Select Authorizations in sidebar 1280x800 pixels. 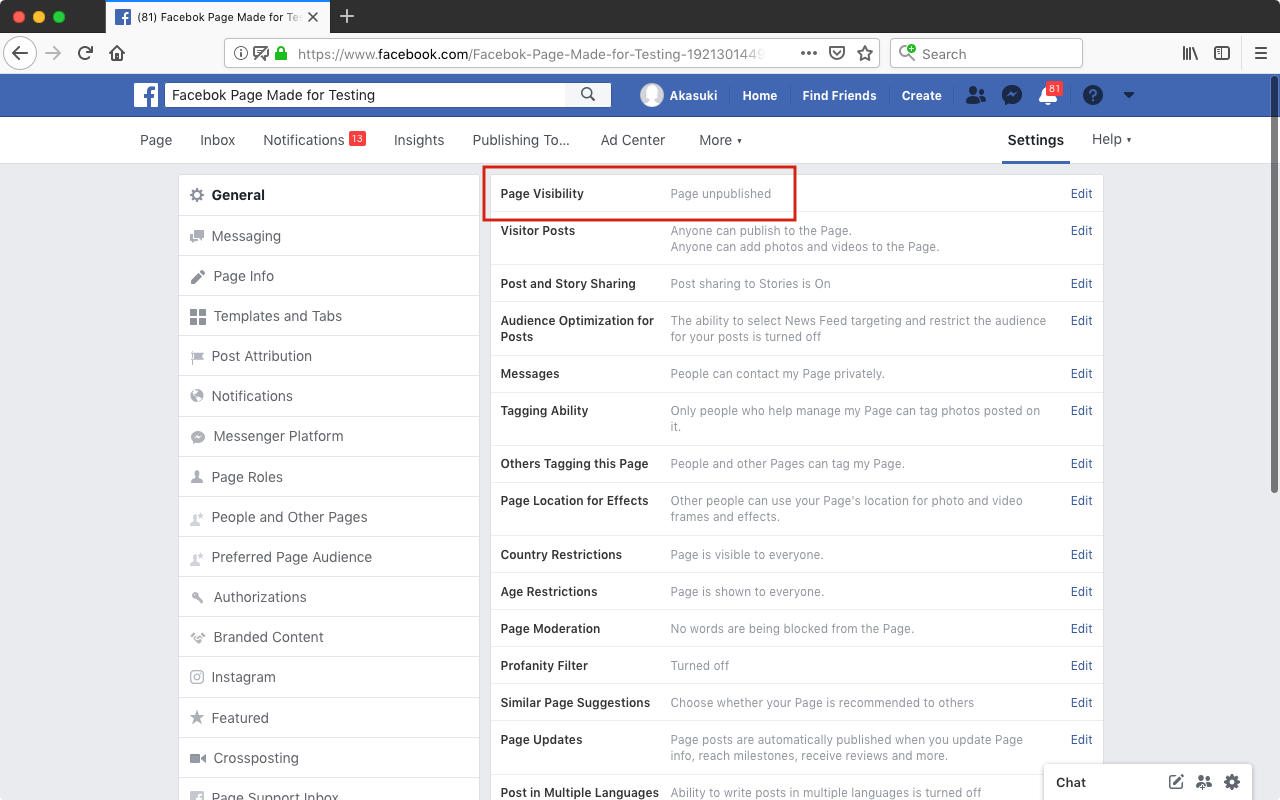click(x=329, y=597)
